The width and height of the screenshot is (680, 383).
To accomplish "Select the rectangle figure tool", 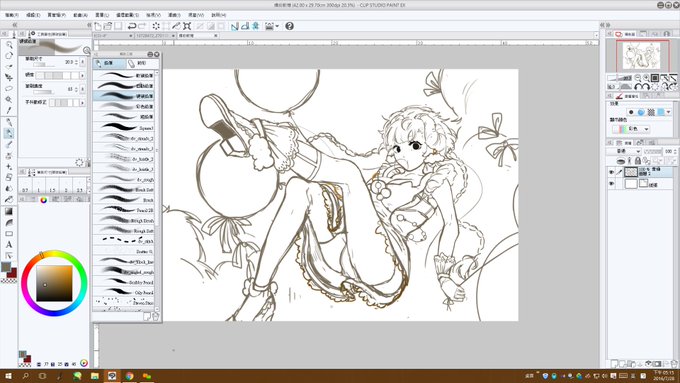I will click(x=9, y=234).
